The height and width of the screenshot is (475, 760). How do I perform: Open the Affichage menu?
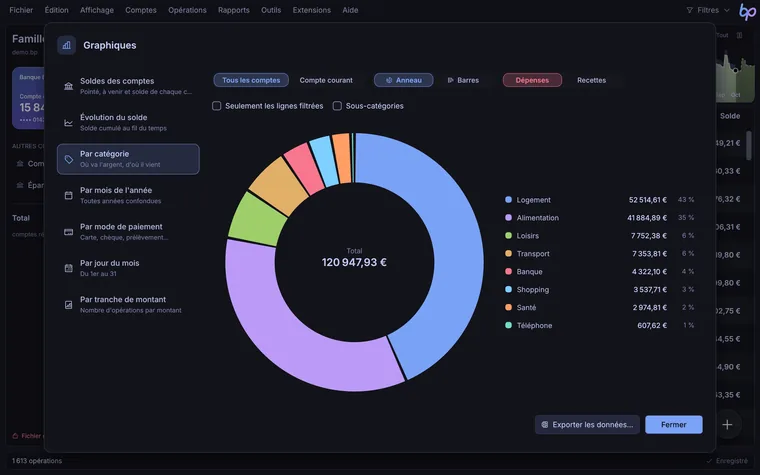pyautogui.click(x=97, y=10)
